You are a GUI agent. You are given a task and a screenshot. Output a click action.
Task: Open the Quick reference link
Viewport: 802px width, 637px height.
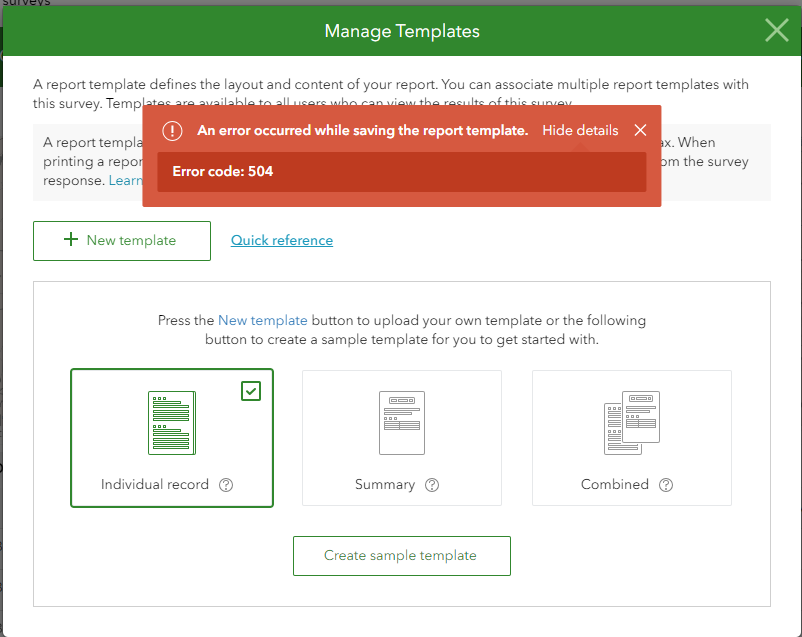(x=282, y=240)
